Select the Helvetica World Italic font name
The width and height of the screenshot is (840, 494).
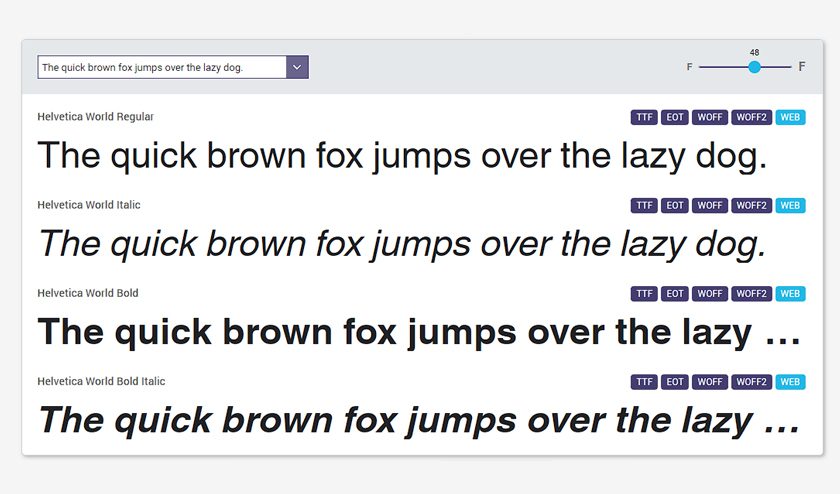click(89, 205)
